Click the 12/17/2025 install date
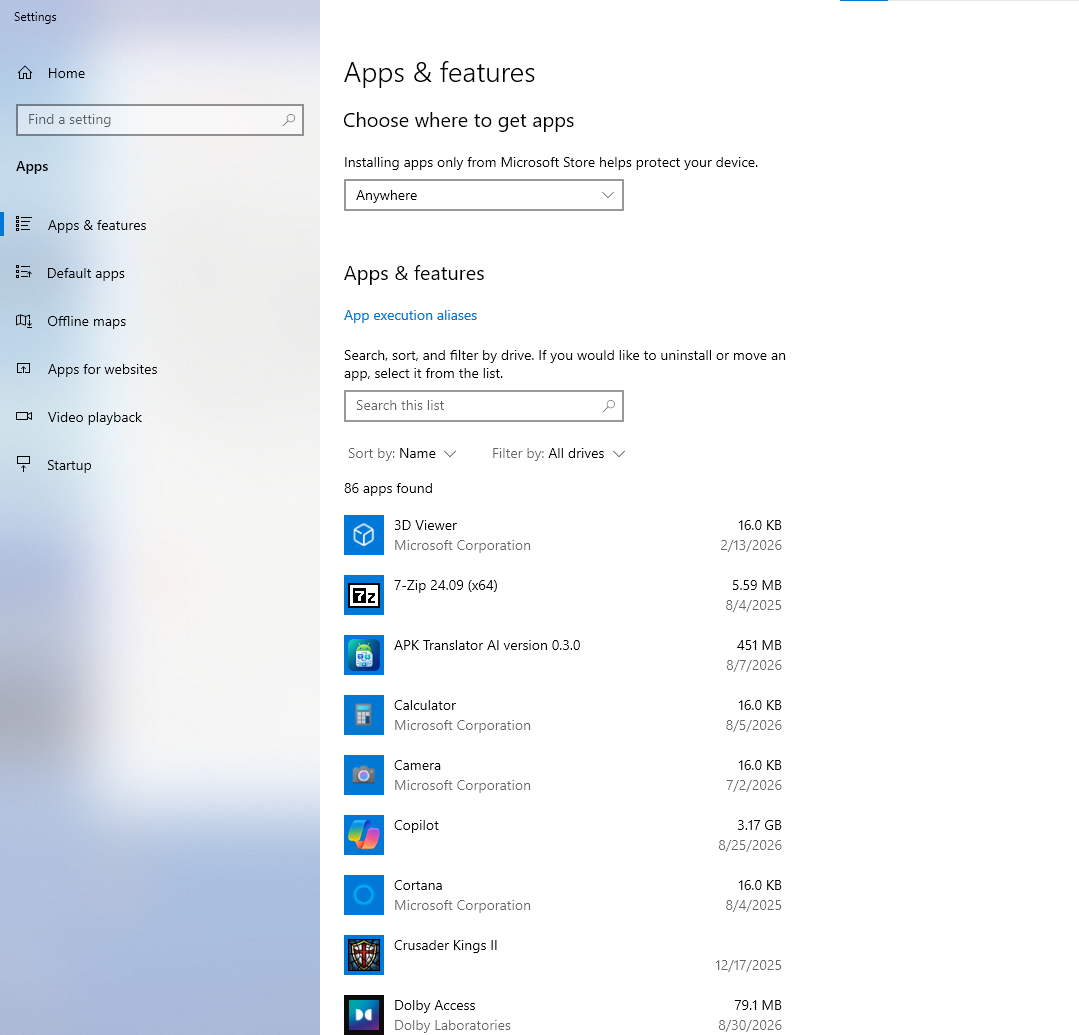The height and width of the screenshot is (1035, 1079). [x=748, y=965]
